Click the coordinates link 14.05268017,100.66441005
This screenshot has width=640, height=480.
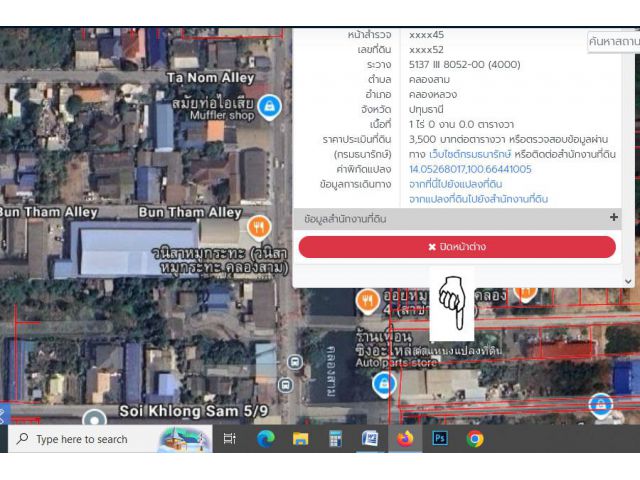pyautogui.click(x=470, y=169)
